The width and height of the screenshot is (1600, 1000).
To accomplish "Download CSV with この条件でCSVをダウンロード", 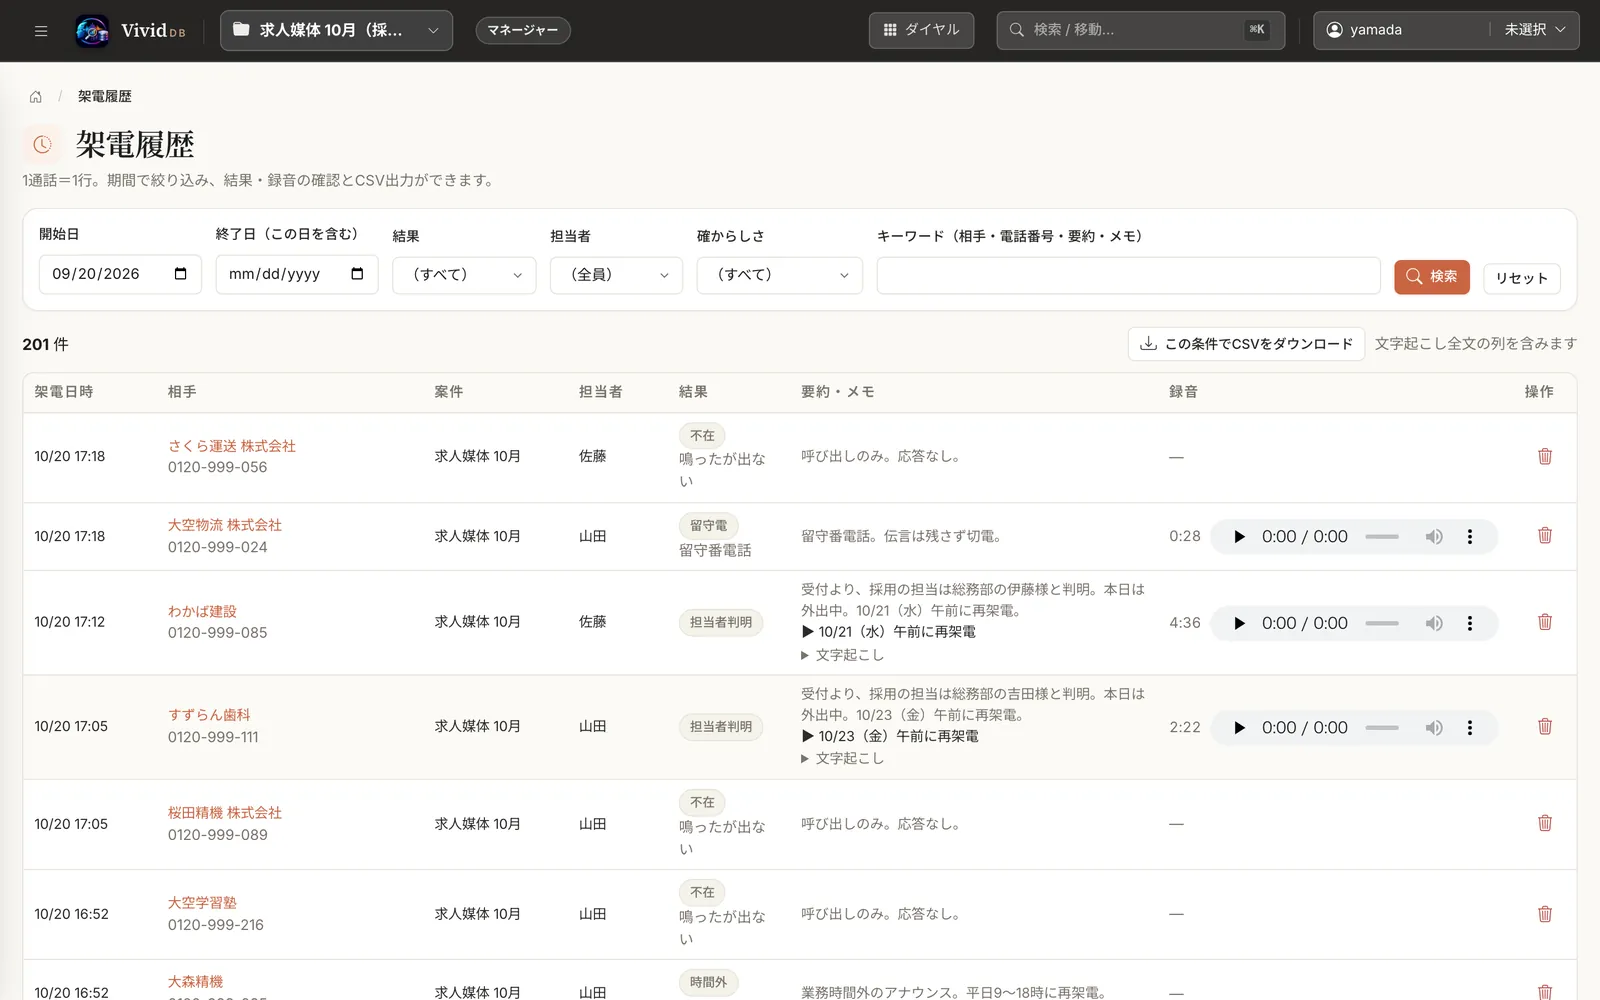I will click(1246, 344).
